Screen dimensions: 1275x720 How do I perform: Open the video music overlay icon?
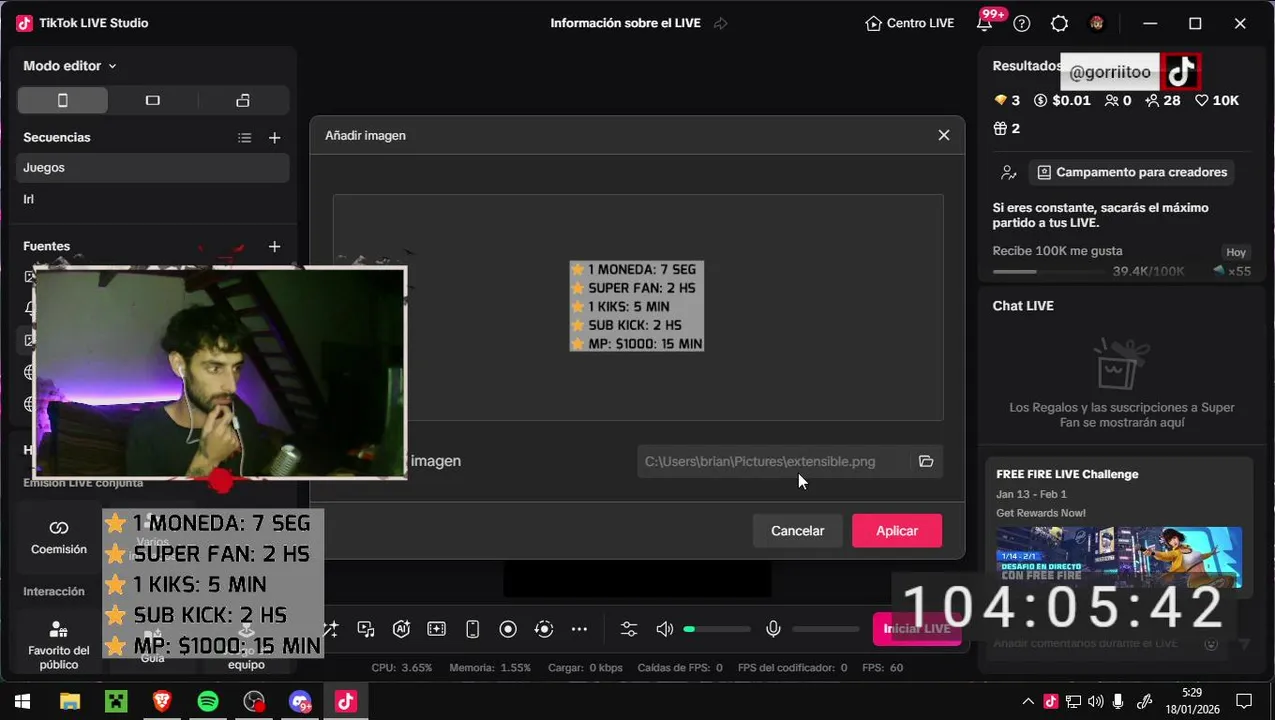point(366,629)
